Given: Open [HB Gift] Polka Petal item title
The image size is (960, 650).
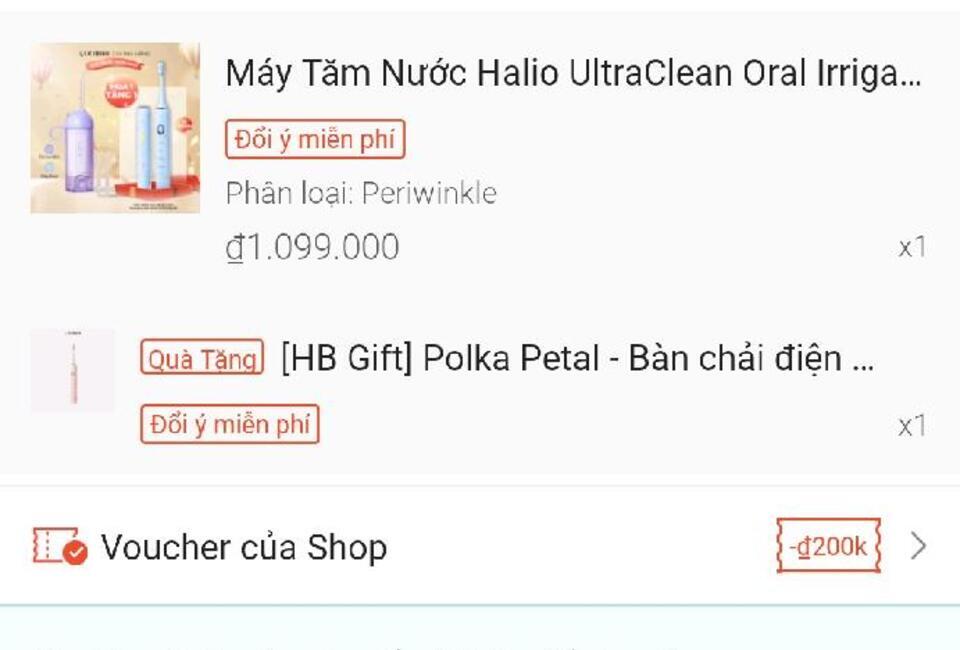Looking at the screenshot, I should point(577,358).
